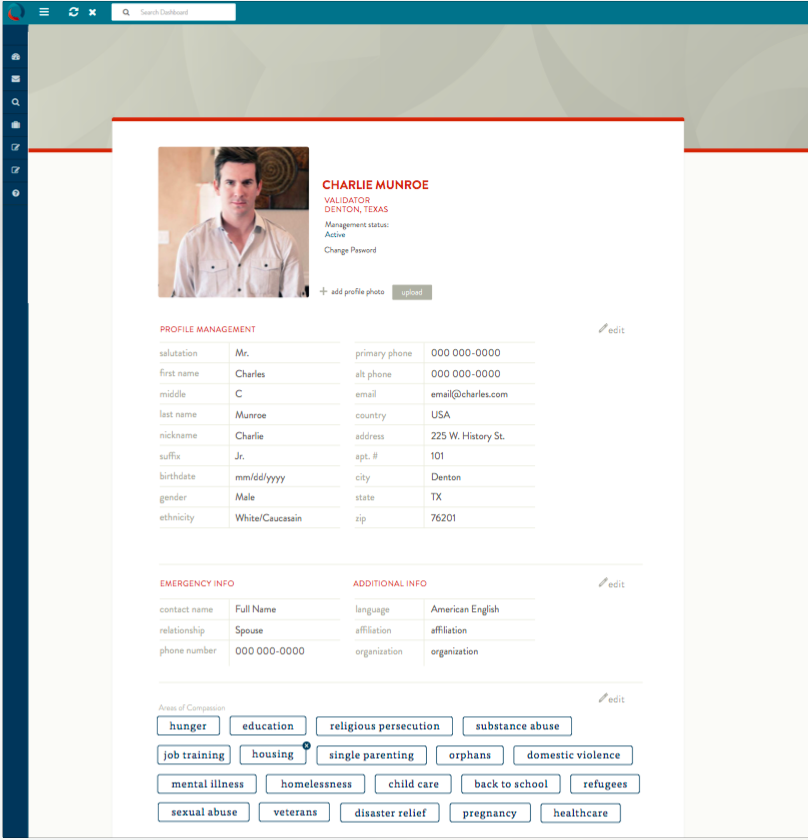808x840 pixels.
Task: Click the plus add profile photo link
Action: point(352,291)
